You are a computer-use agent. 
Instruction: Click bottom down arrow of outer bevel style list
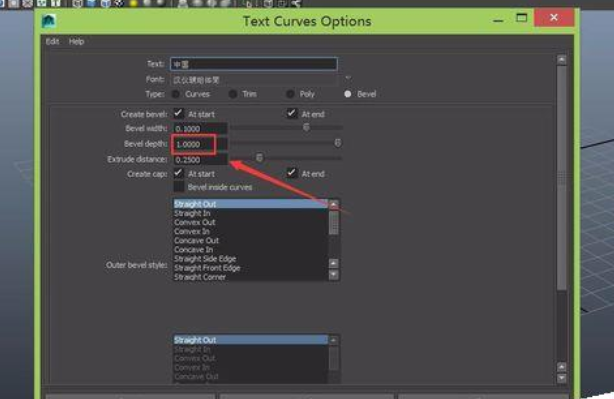[334, 275]
